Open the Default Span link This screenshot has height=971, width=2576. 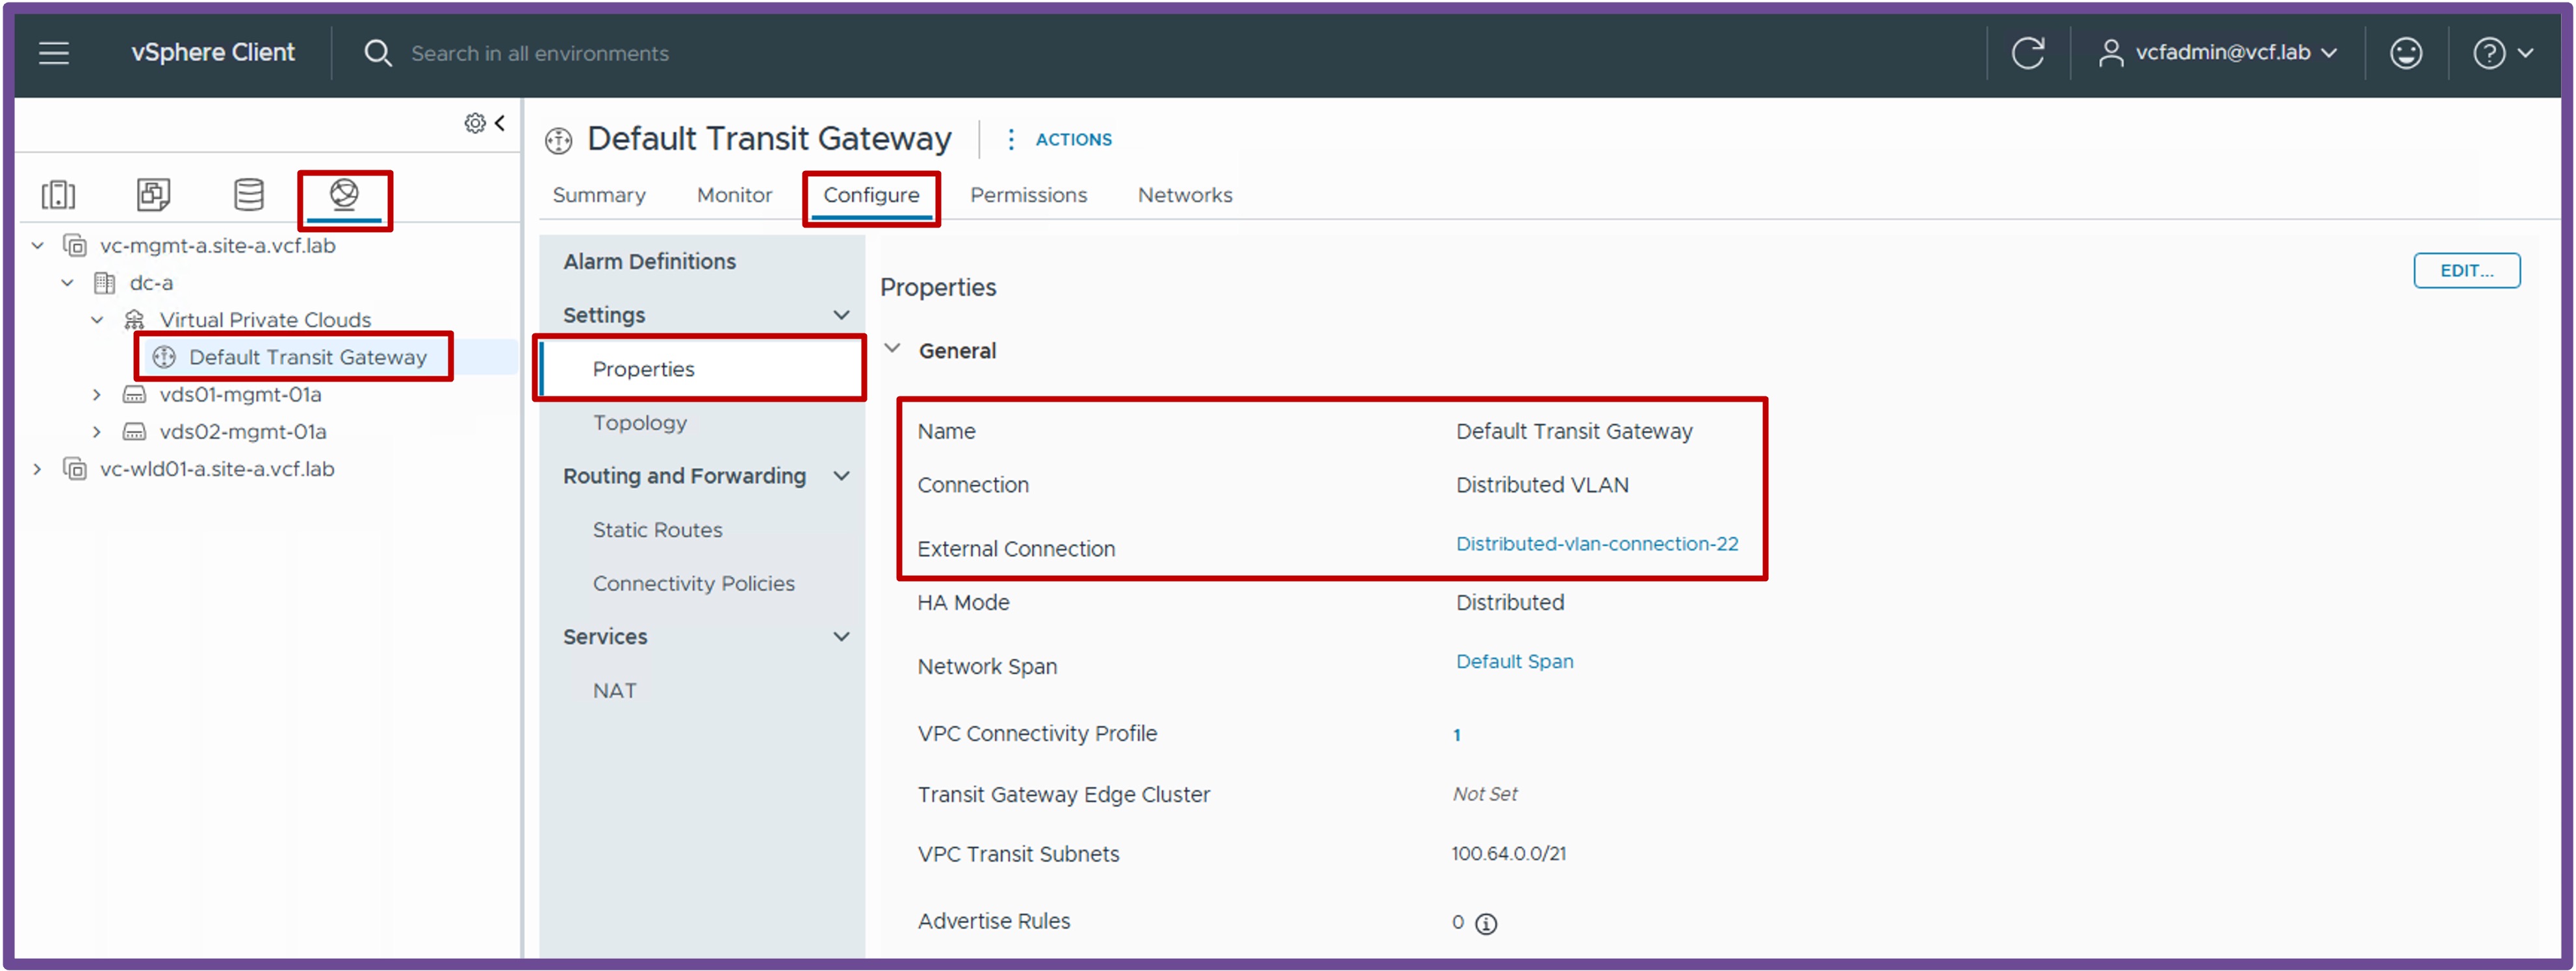pyautogui.click(x=1514, y=662)
